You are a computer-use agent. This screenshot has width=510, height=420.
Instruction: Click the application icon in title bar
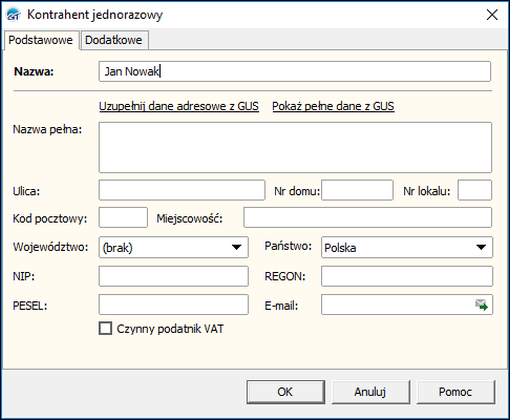(x=14, y=15)
